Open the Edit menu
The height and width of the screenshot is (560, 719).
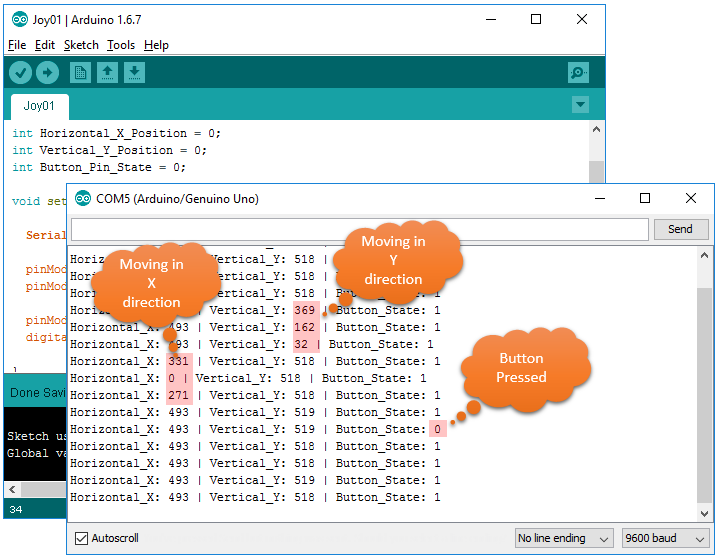[44, 45]
